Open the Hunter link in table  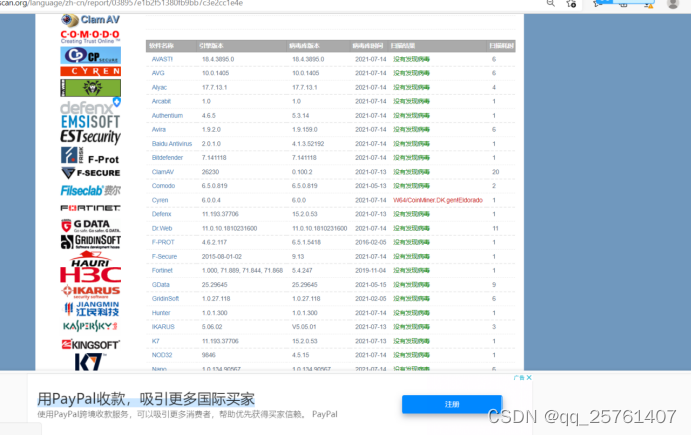tap(161, 313)
